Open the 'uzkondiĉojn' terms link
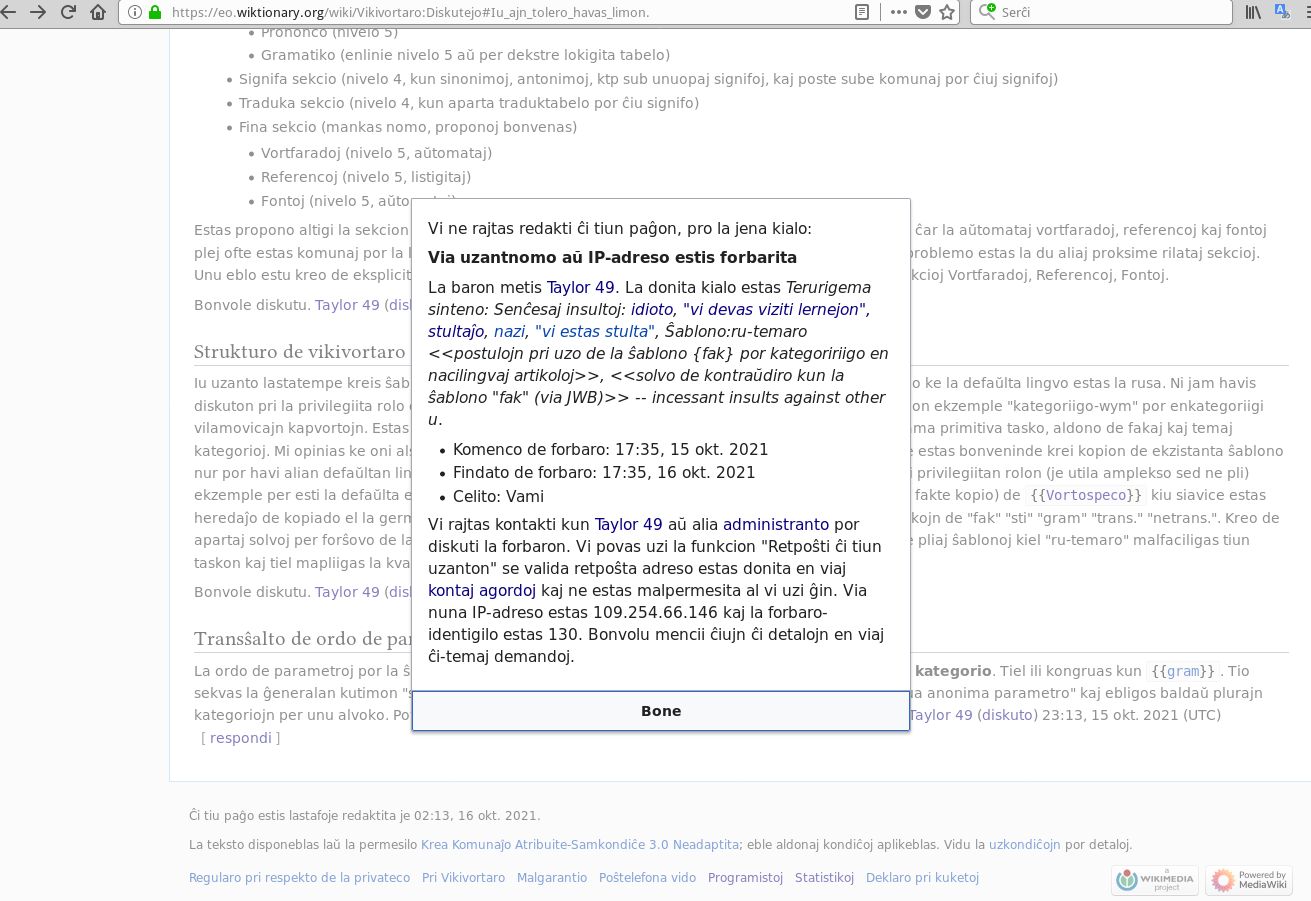 click(1025, 845)
